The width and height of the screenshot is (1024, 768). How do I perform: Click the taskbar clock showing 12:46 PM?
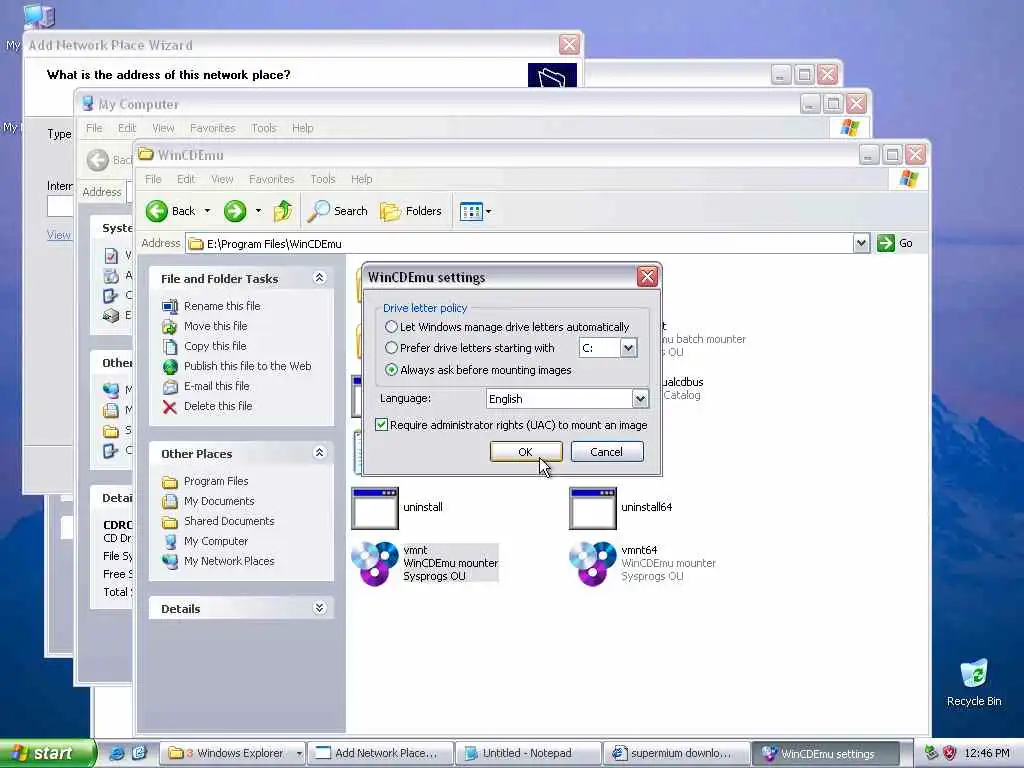tap(987, 753)
